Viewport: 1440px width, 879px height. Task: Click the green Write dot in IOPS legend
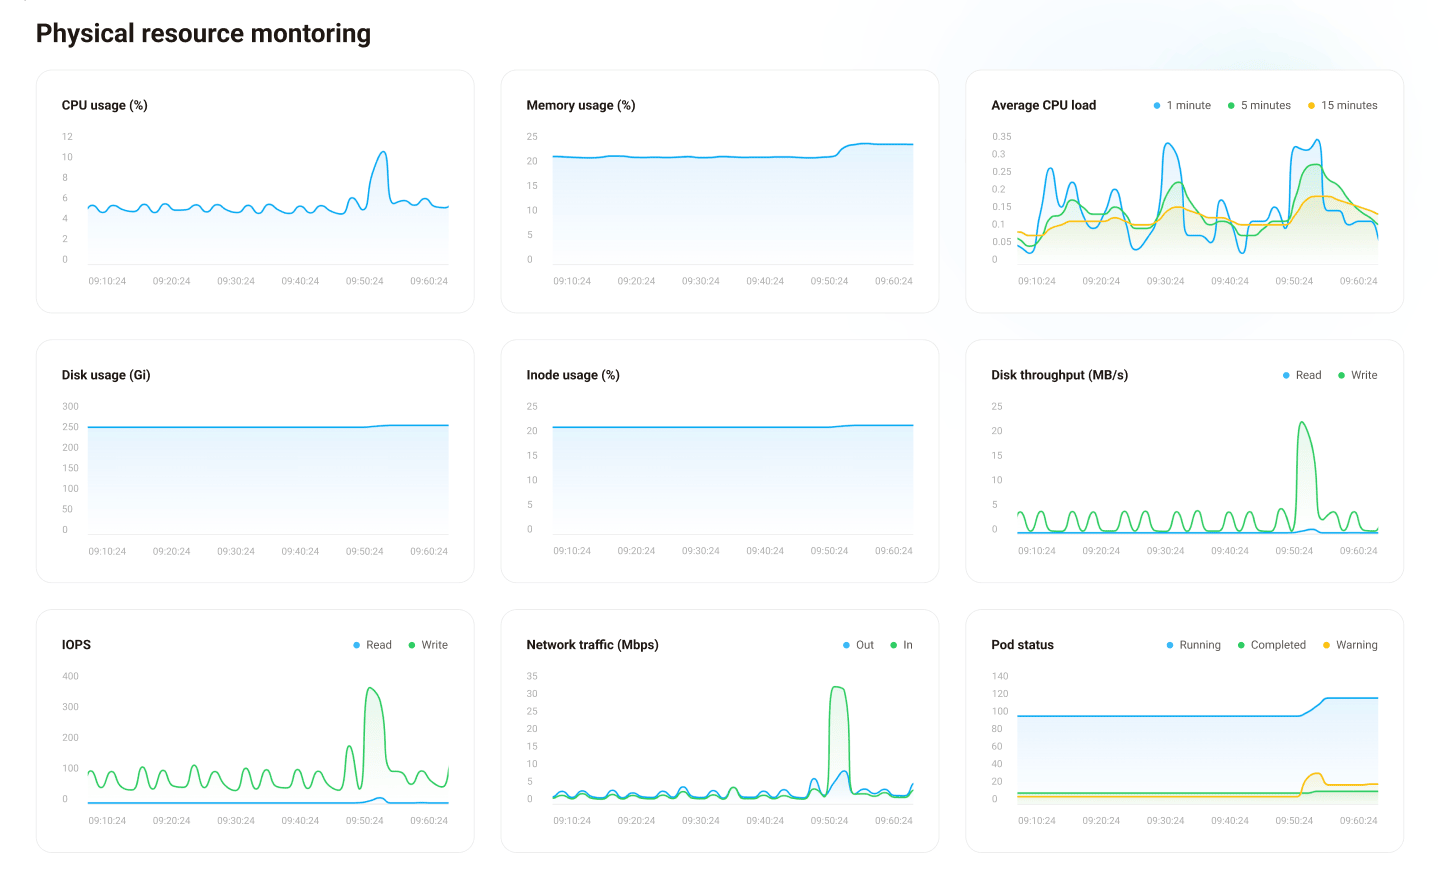(414, 645)
